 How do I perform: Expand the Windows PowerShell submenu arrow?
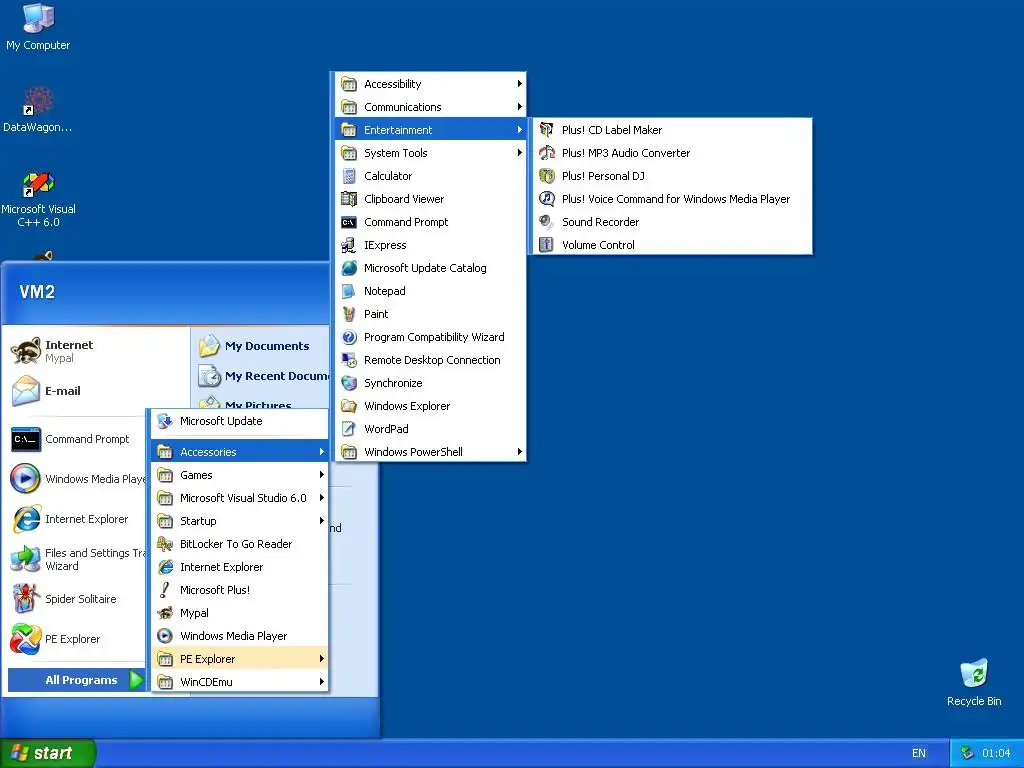pos(519,452)
